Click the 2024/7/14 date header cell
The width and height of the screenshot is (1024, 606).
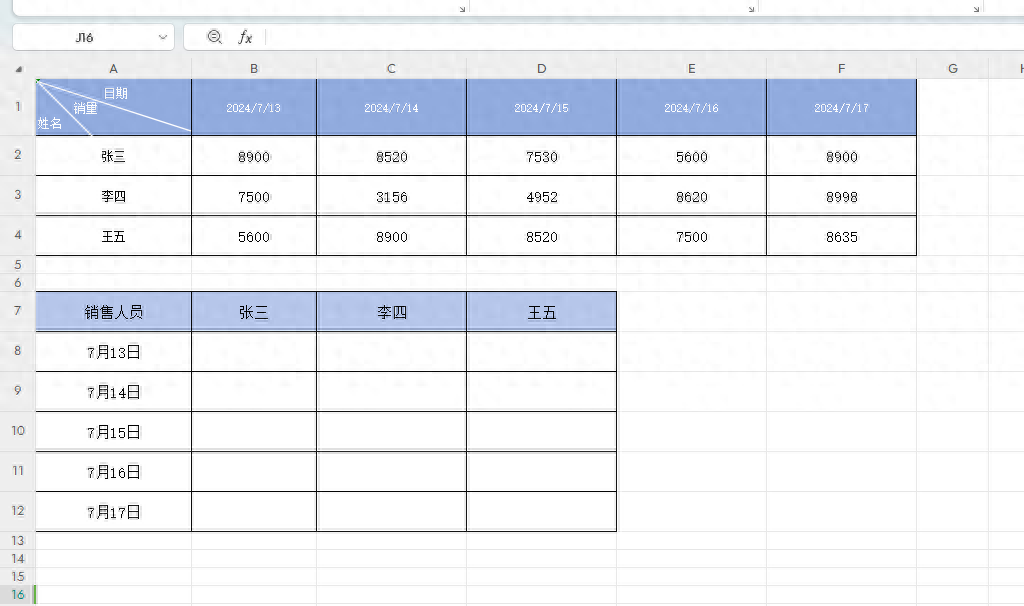[391, 108]
